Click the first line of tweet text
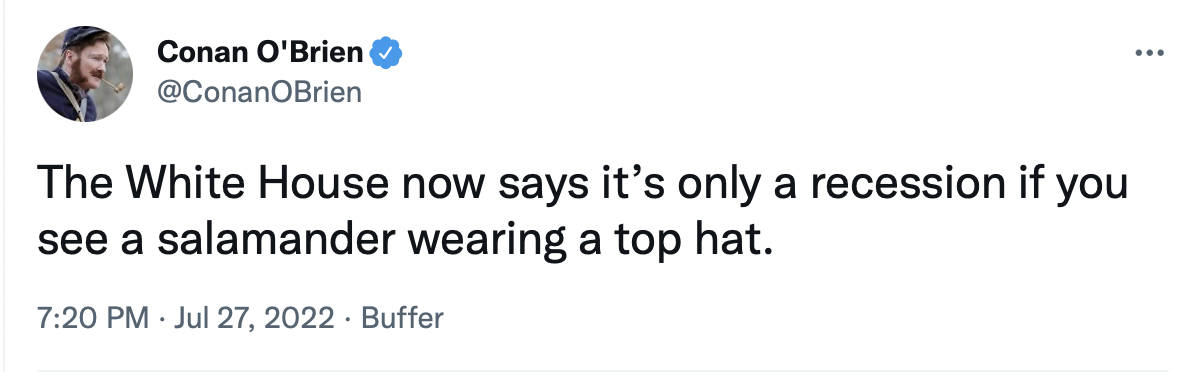The width and height of the screenshot is (1200, 372). (x=583, y=187)
